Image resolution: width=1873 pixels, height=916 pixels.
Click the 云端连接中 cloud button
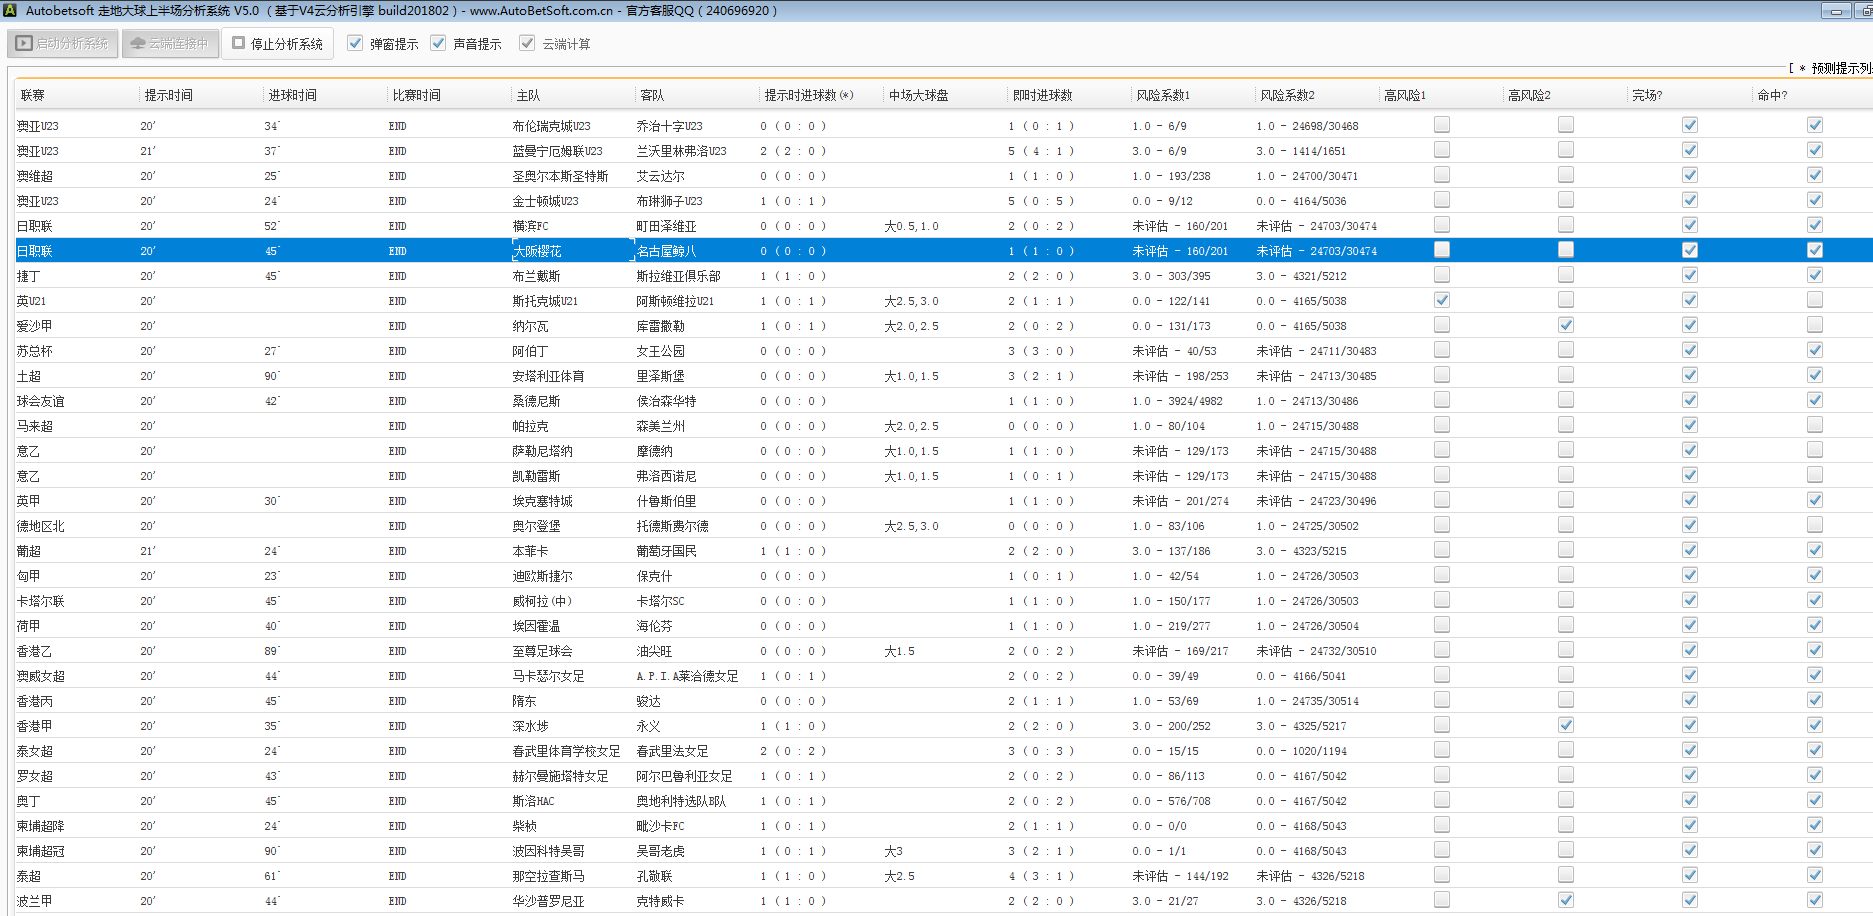170,44
